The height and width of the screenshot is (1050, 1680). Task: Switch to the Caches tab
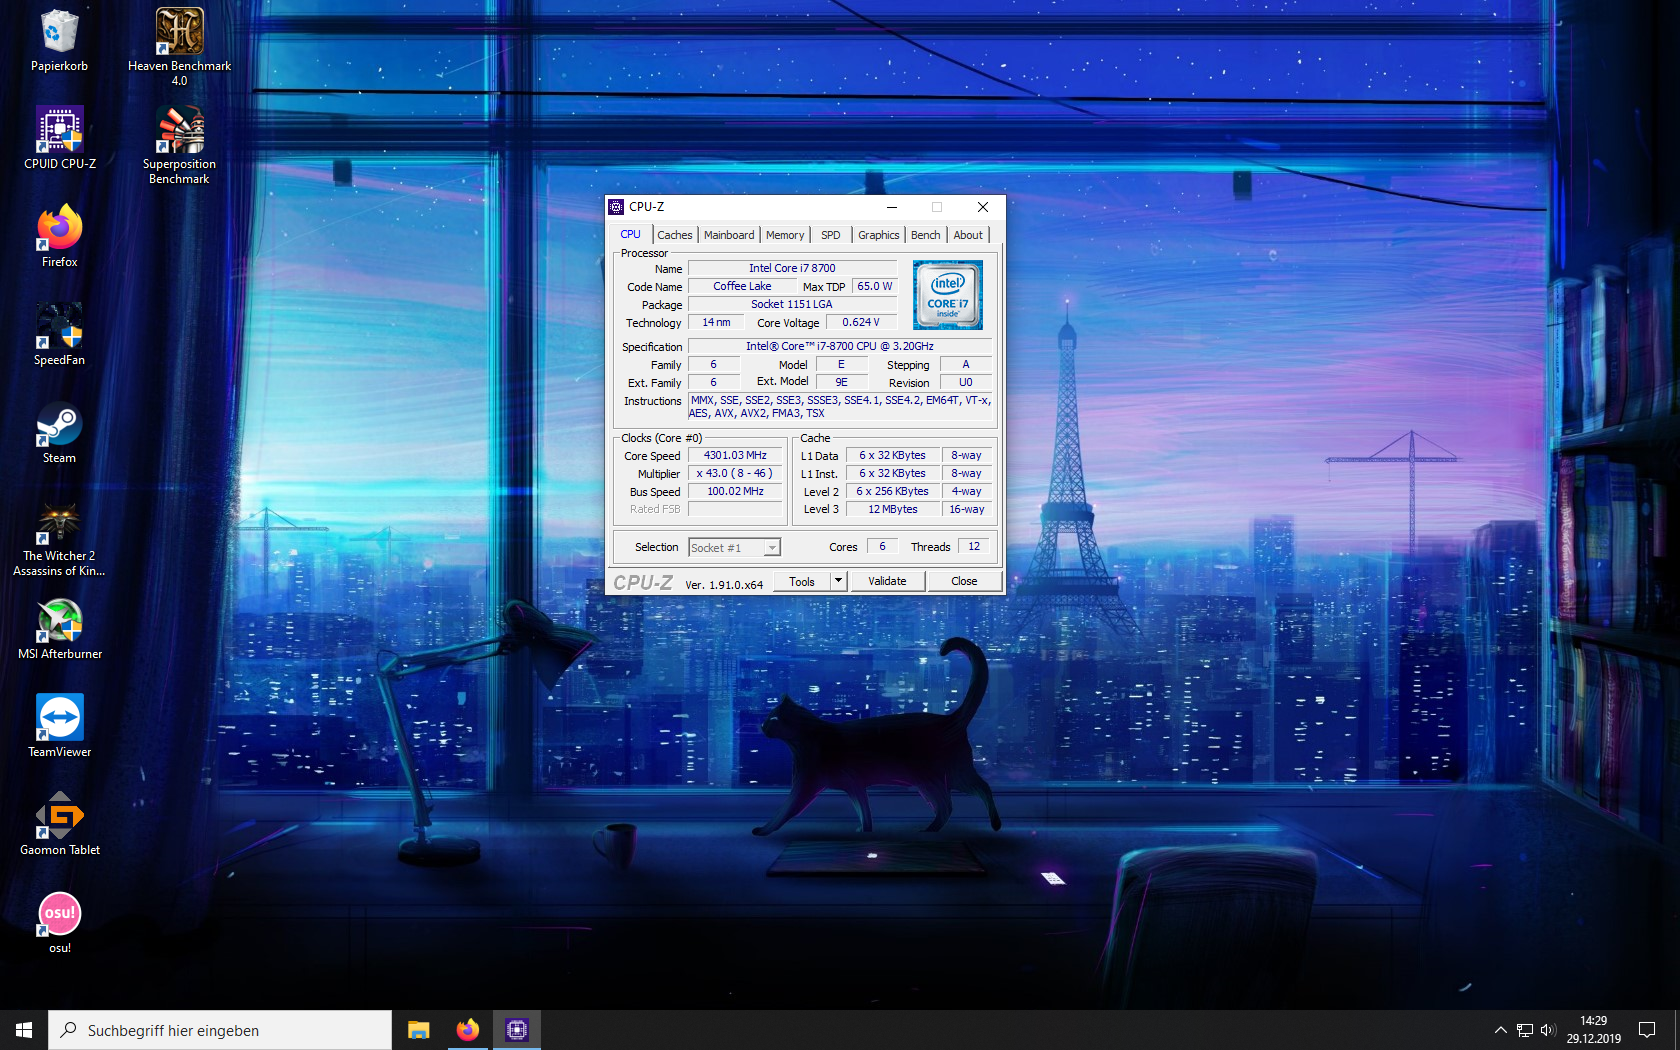coord(675,235)
